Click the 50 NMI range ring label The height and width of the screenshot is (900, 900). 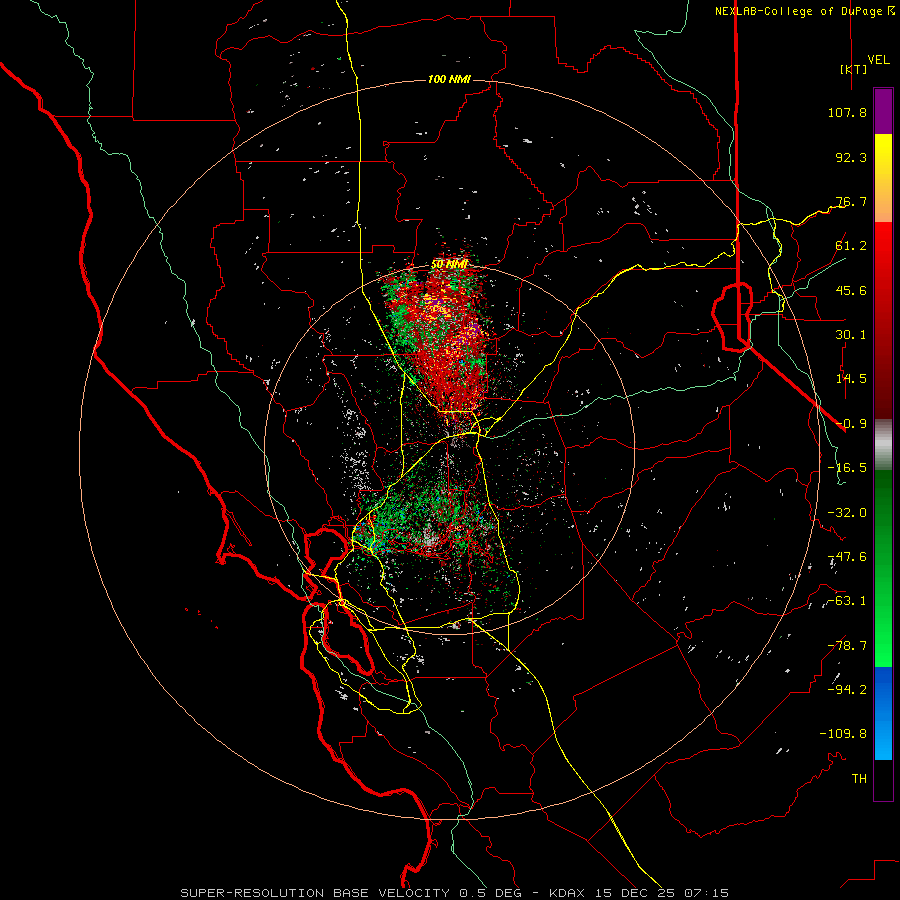(x=449, y=264)
